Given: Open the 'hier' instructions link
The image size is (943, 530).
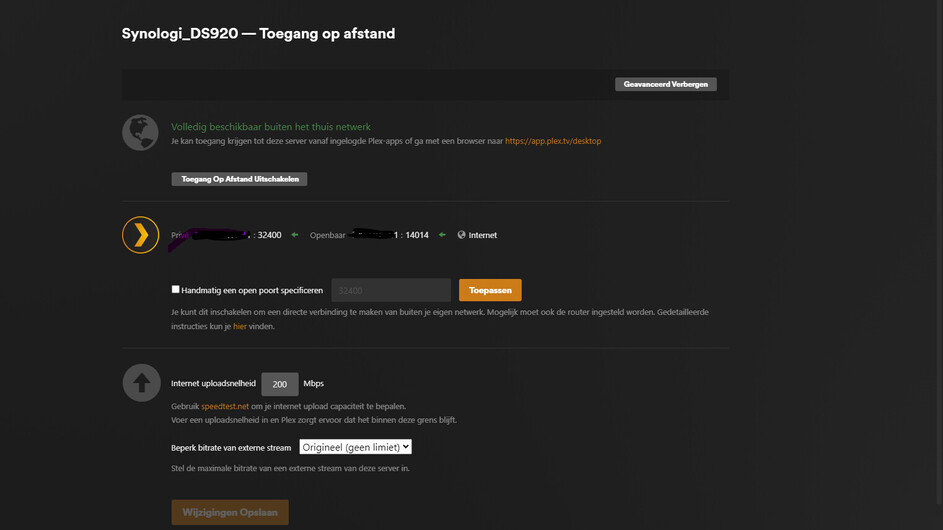Looking at the screenshot, I should [239, 326].
